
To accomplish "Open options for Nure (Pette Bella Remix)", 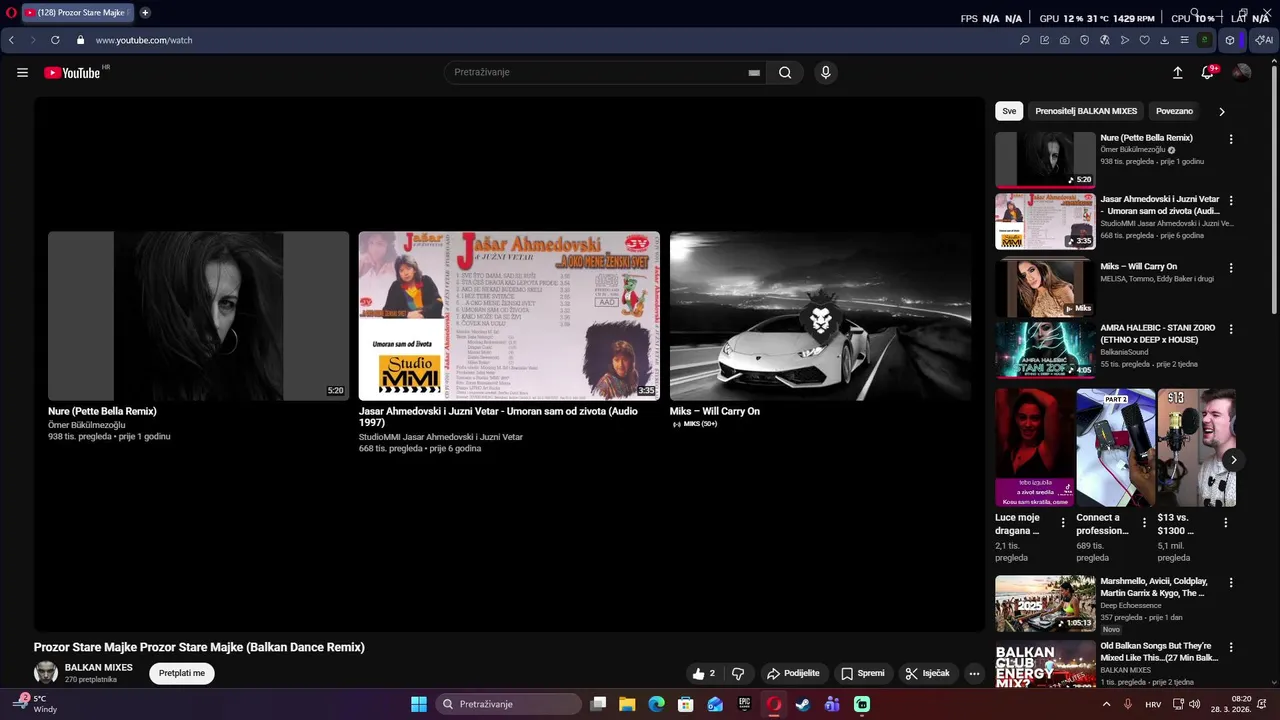I will click(1231, 139).
